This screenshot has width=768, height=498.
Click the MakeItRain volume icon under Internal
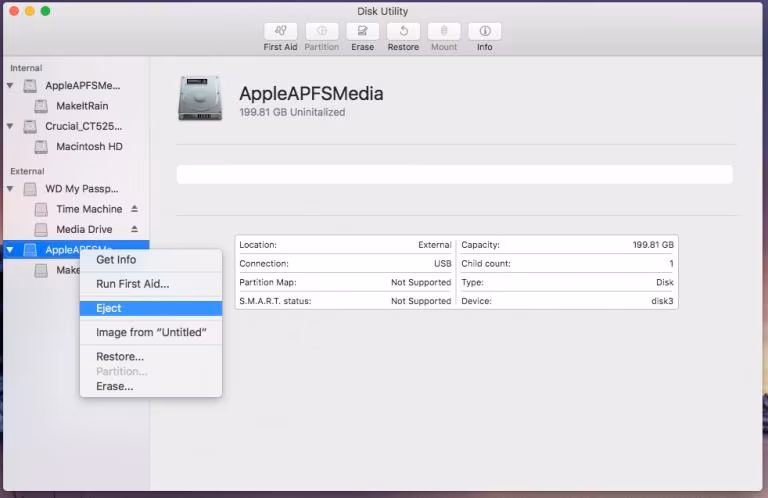pyautogui.click(x=41, y=106)
